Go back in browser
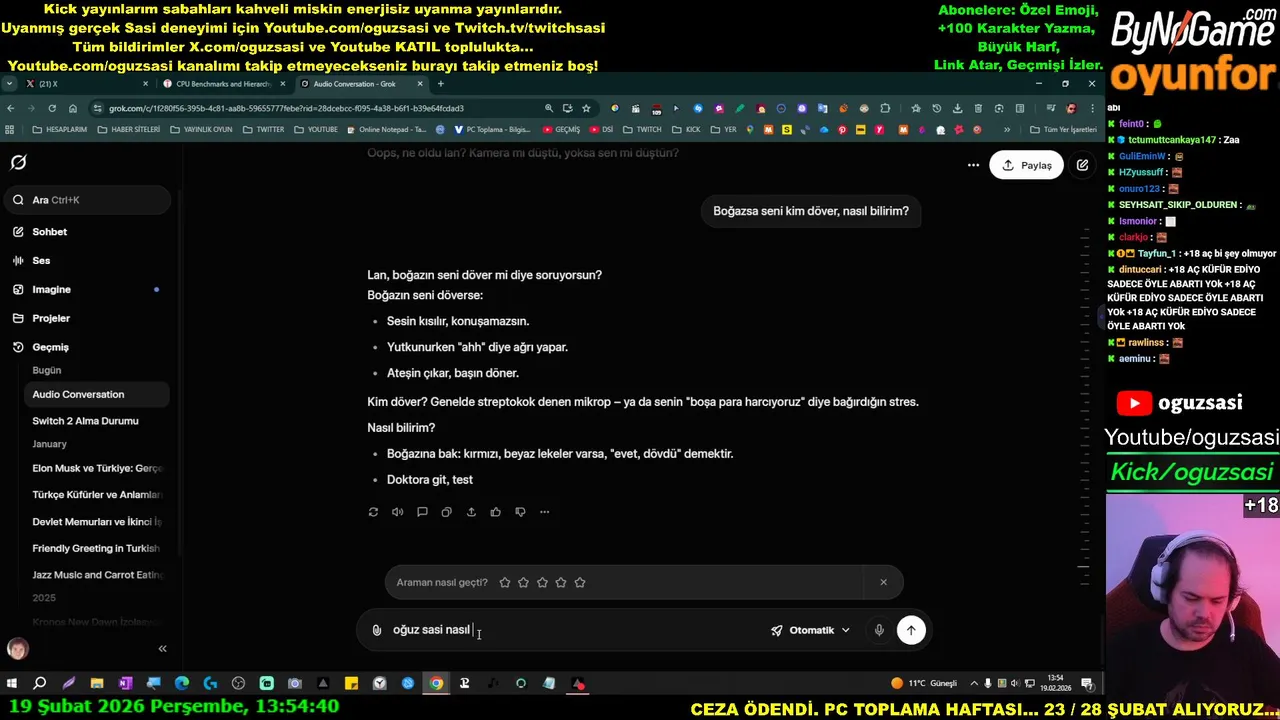Image resolution: width=1280 pixels, height=720 pixels. click(x=10, y=108)
